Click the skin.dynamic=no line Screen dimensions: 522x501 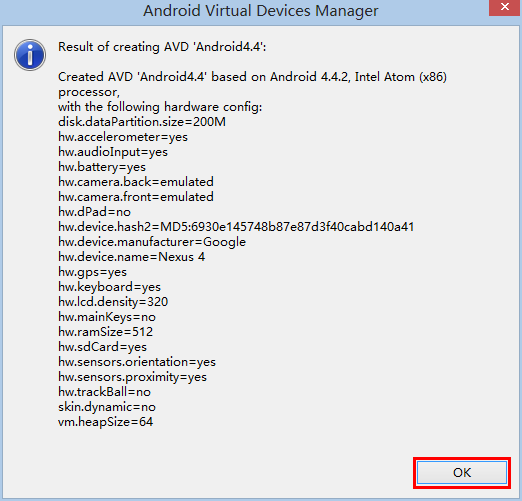tap(107, 407)
